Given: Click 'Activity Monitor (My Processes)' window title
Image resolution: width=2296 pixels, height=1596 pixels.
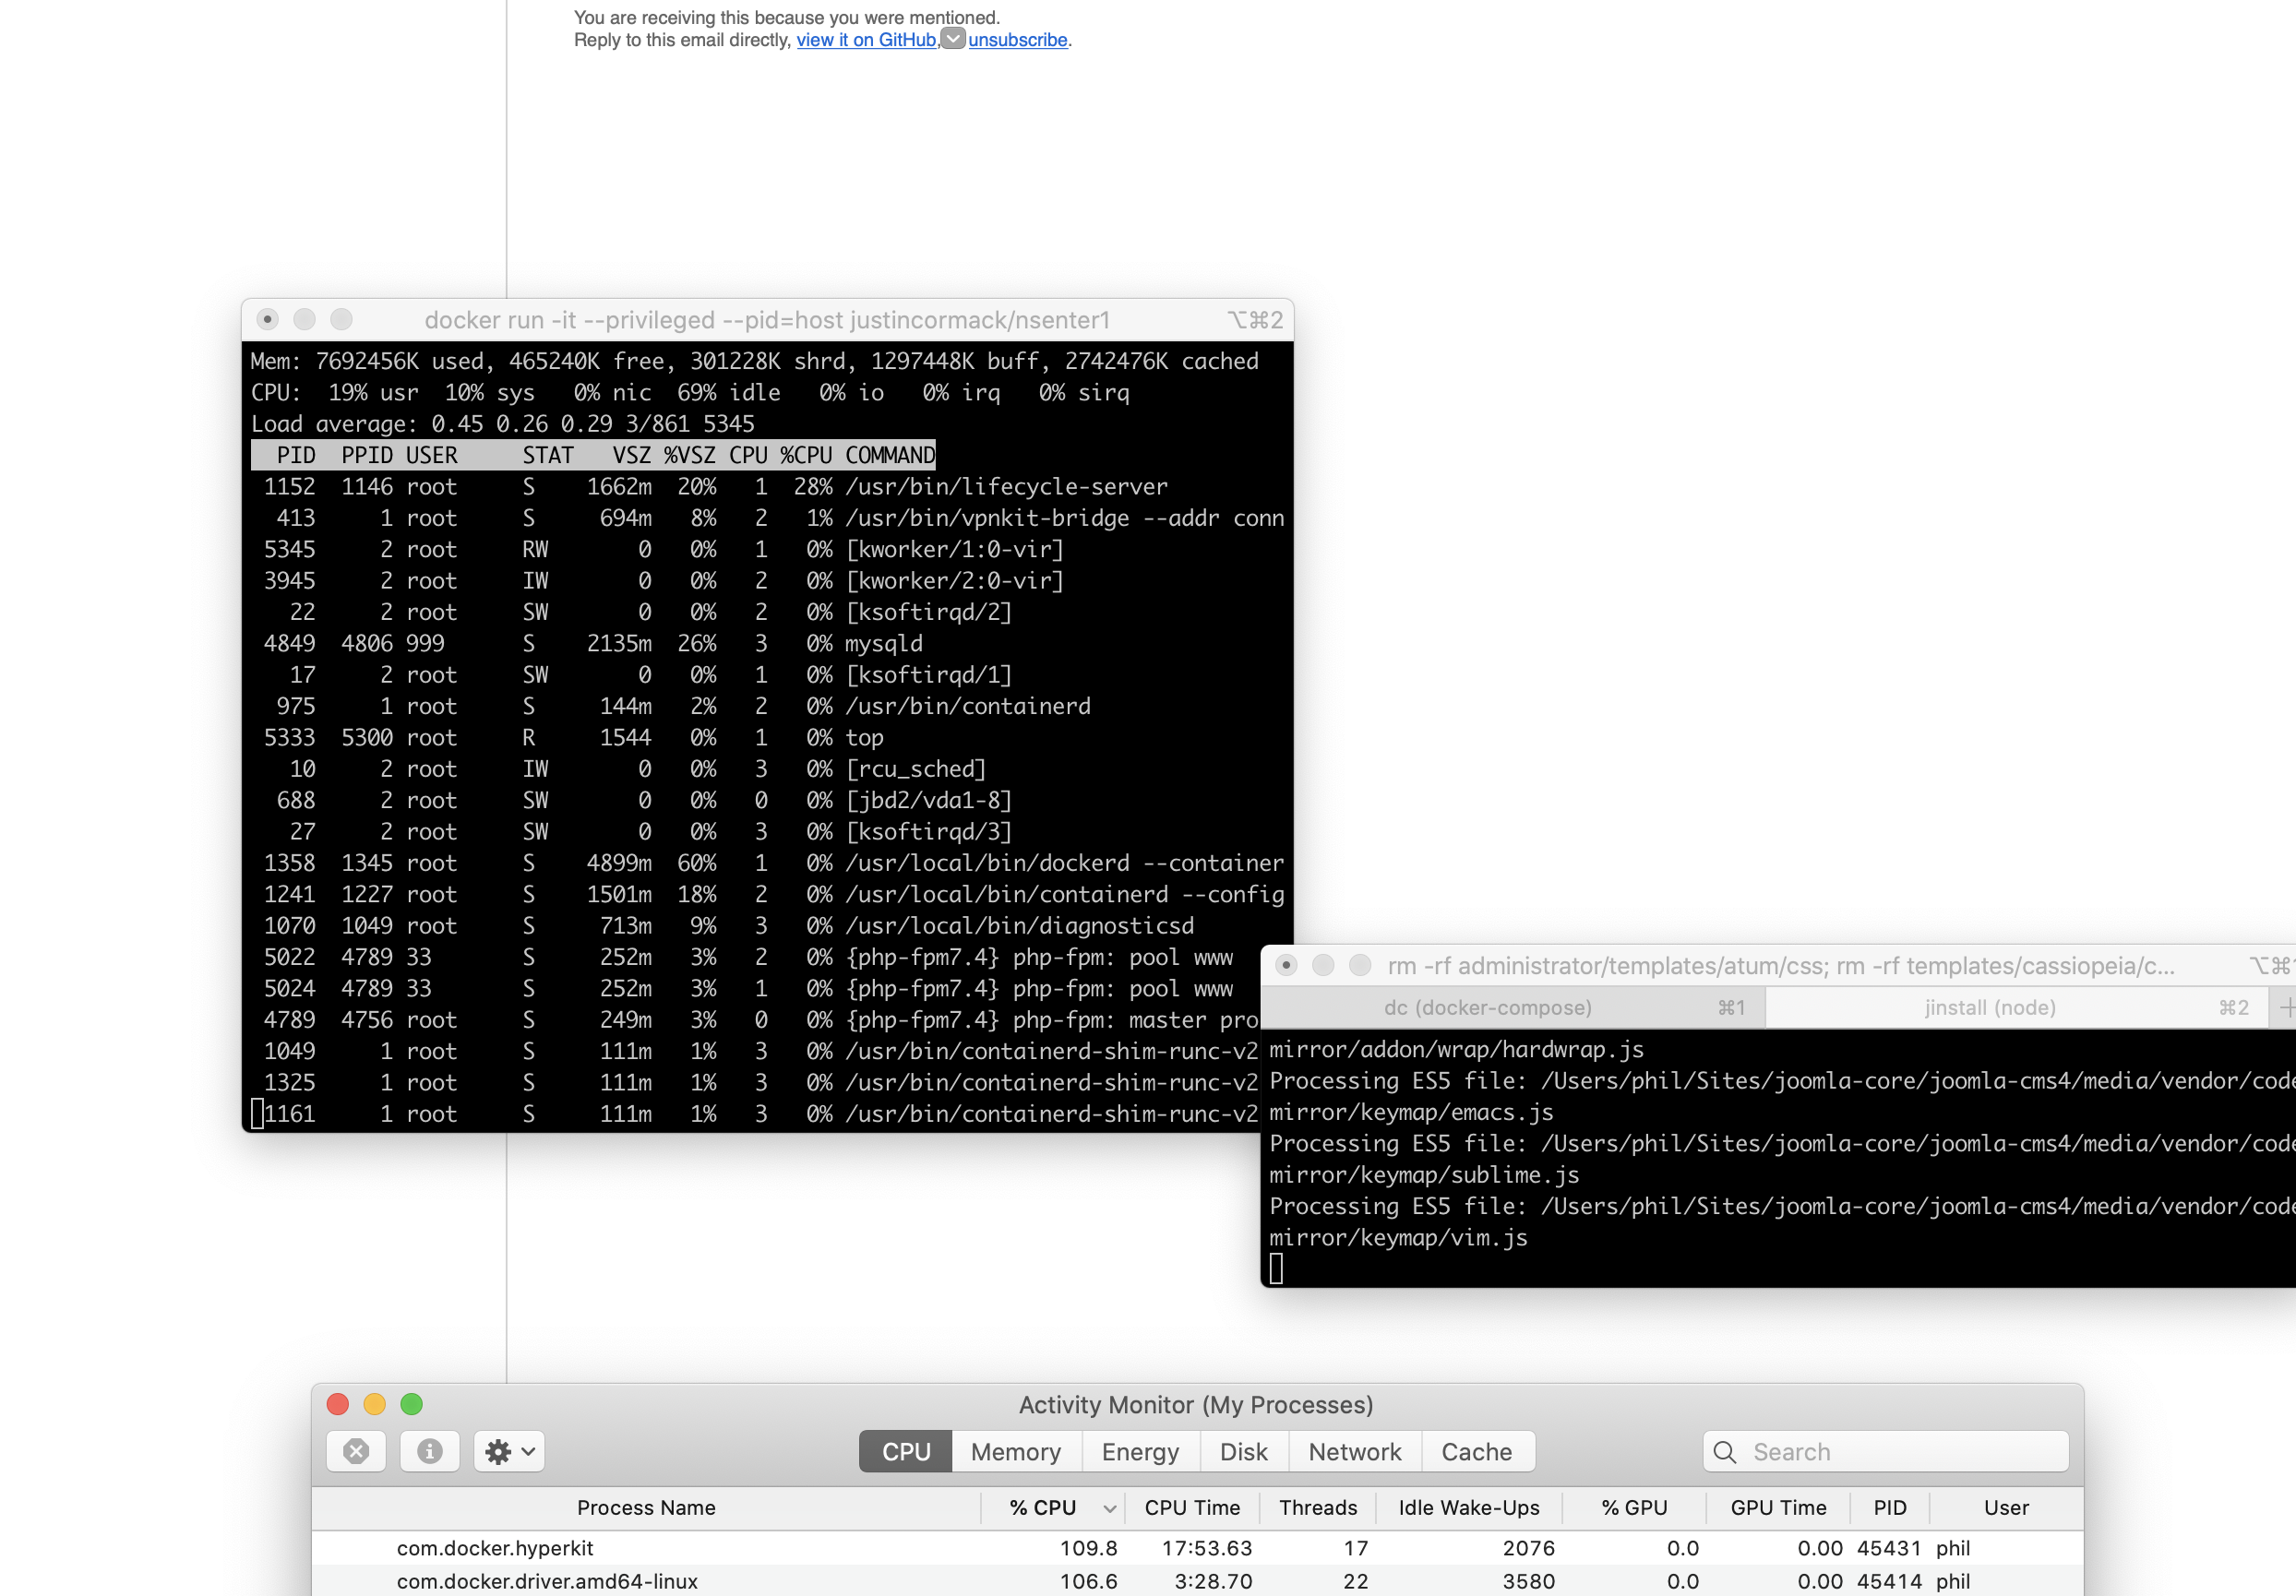Looking at the screenshot, I should pyautogui.click(x=1195, y=1404).
